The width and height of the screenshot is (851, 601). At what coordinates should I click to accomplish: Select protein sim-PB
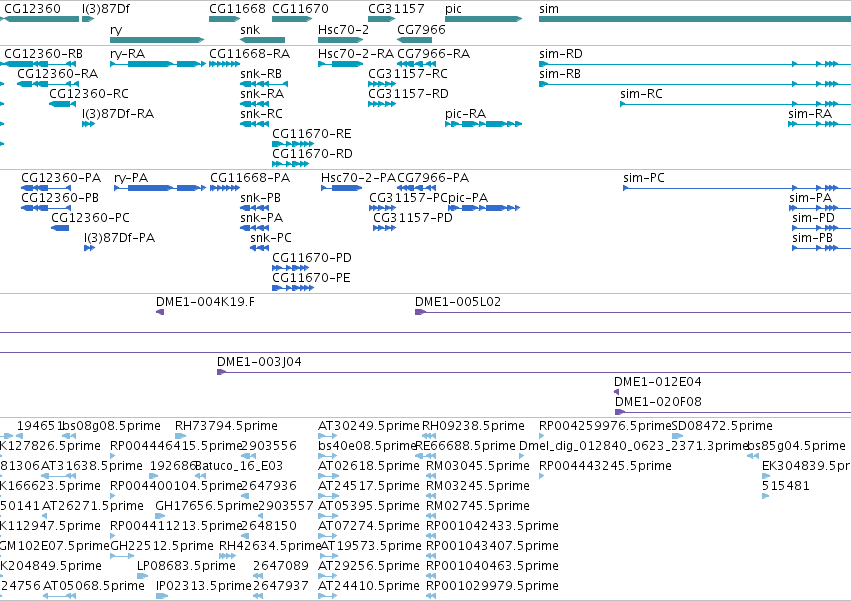812,238
